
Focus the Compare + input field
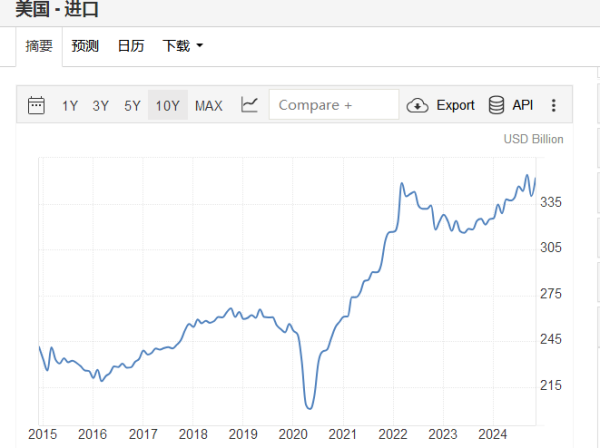click(334, 105)
